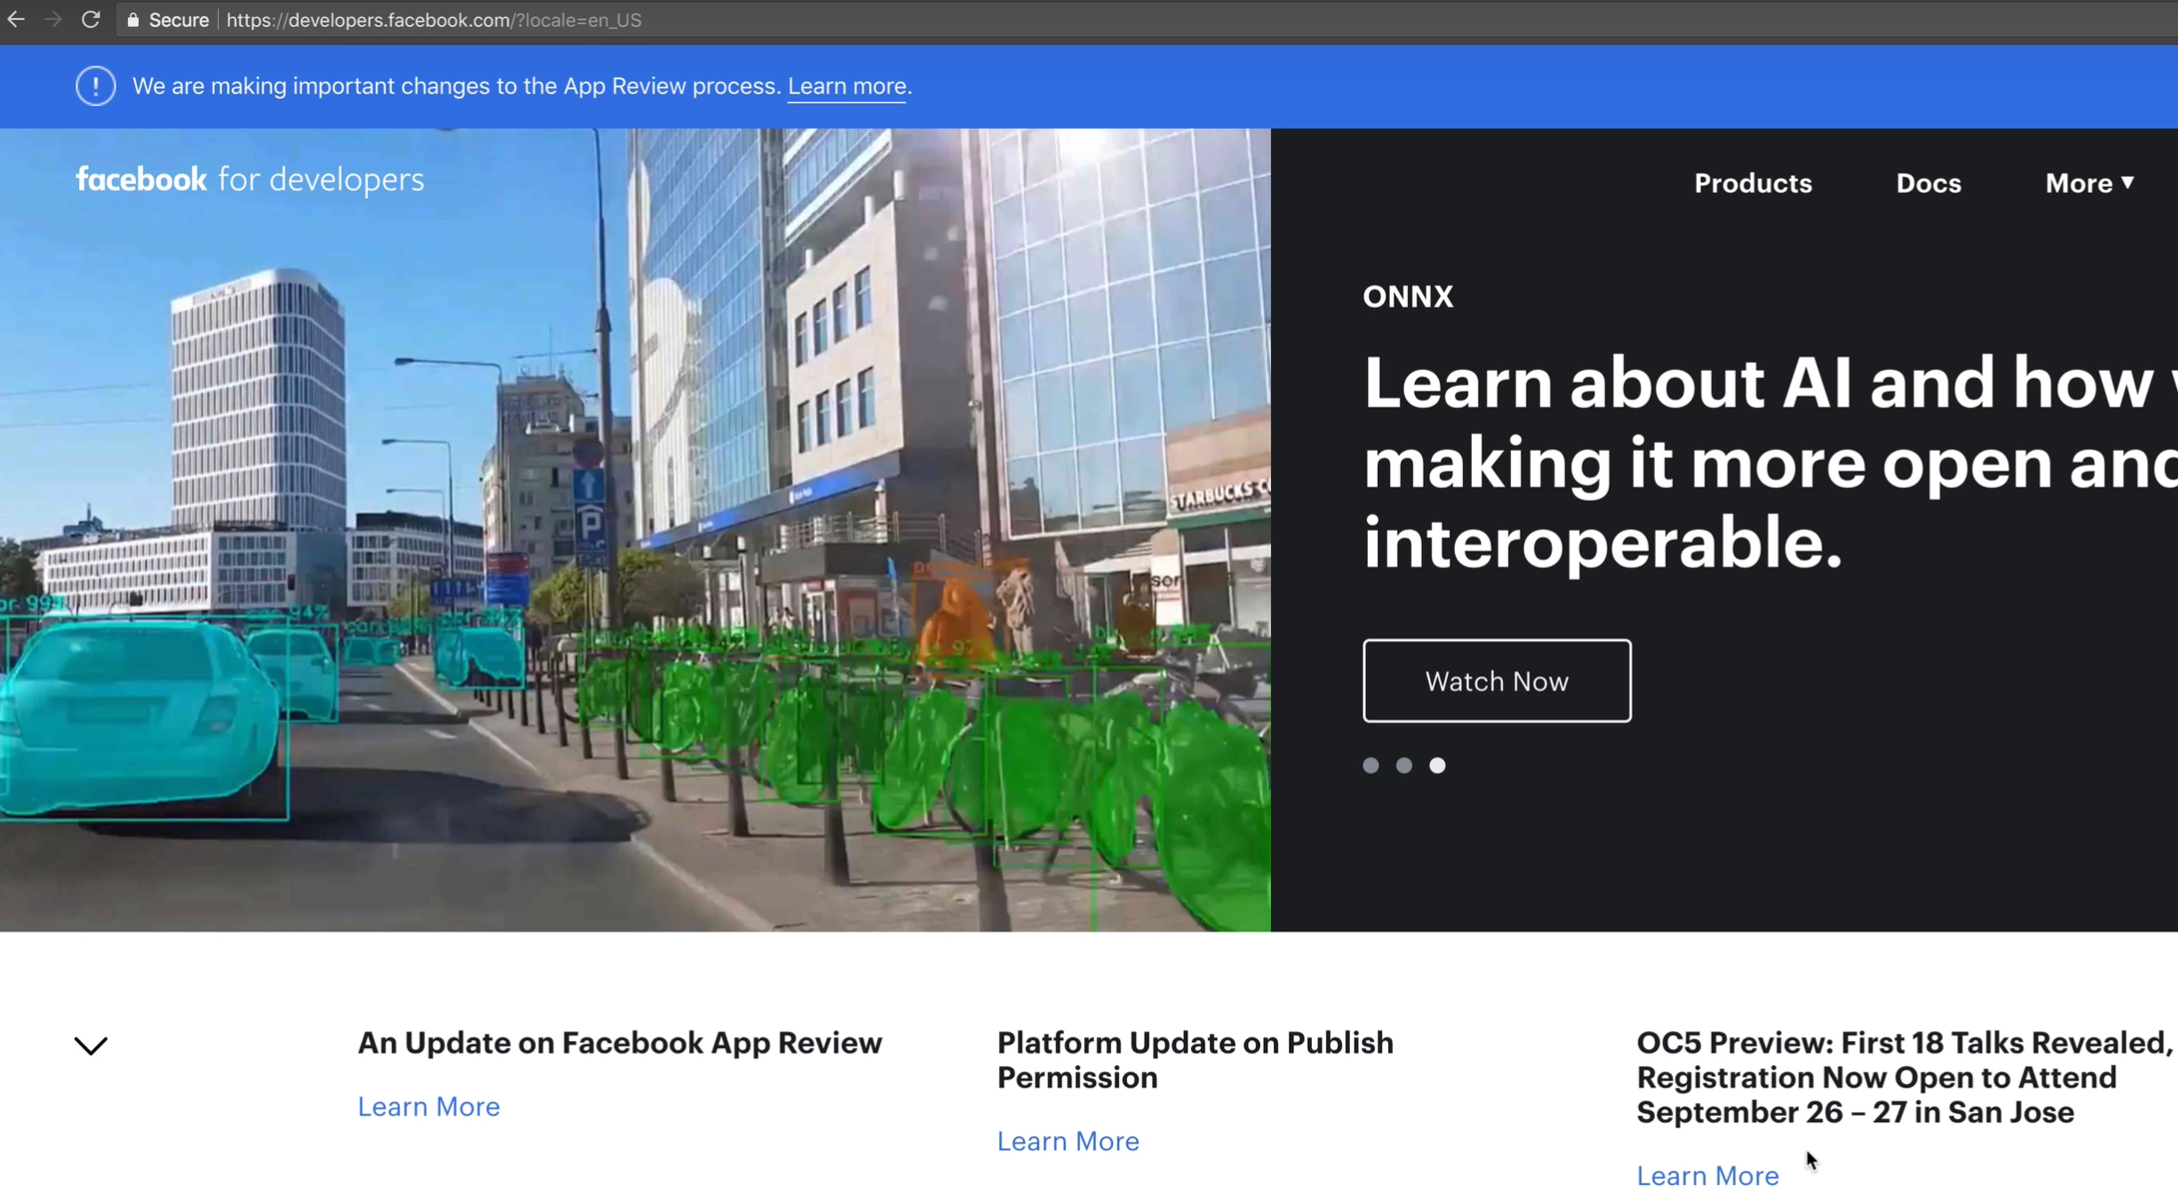2178x1199 pixels.
Task: Click the facebook for developers logo
Action: pyautogui.click(x=250, y=180)
